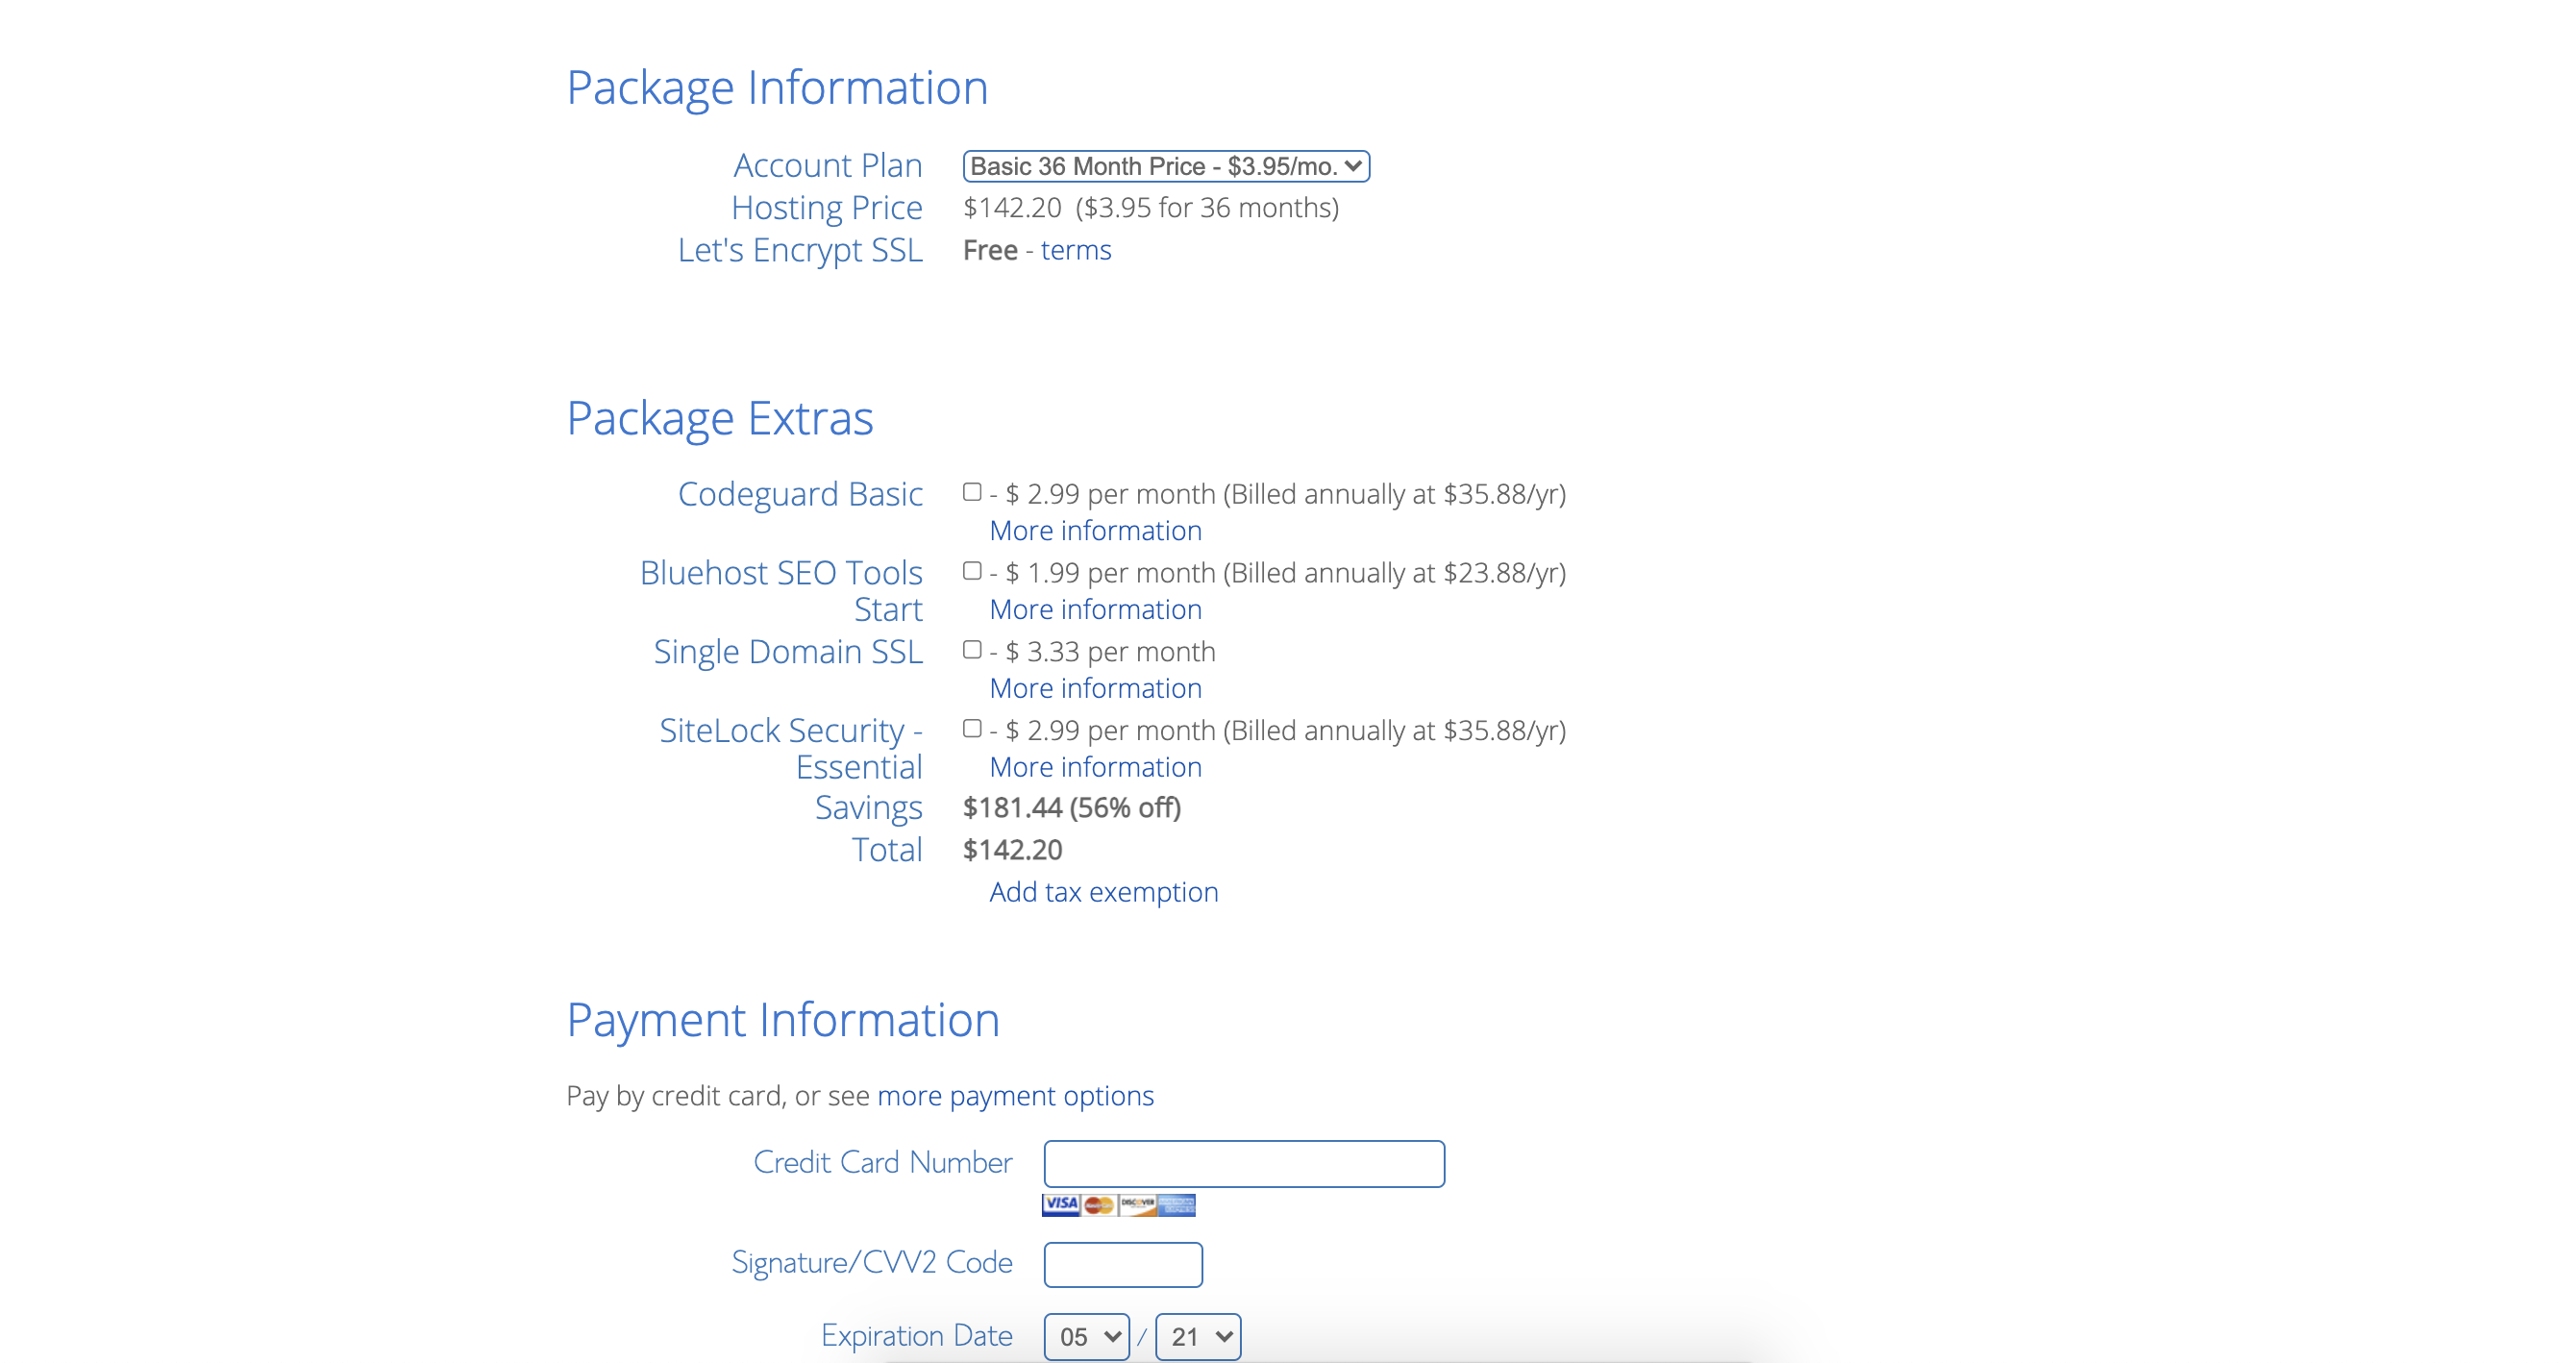Screen dimensions: 2576x1363
Task: Click the American Express card logo
Action: pos(1177,1204)
